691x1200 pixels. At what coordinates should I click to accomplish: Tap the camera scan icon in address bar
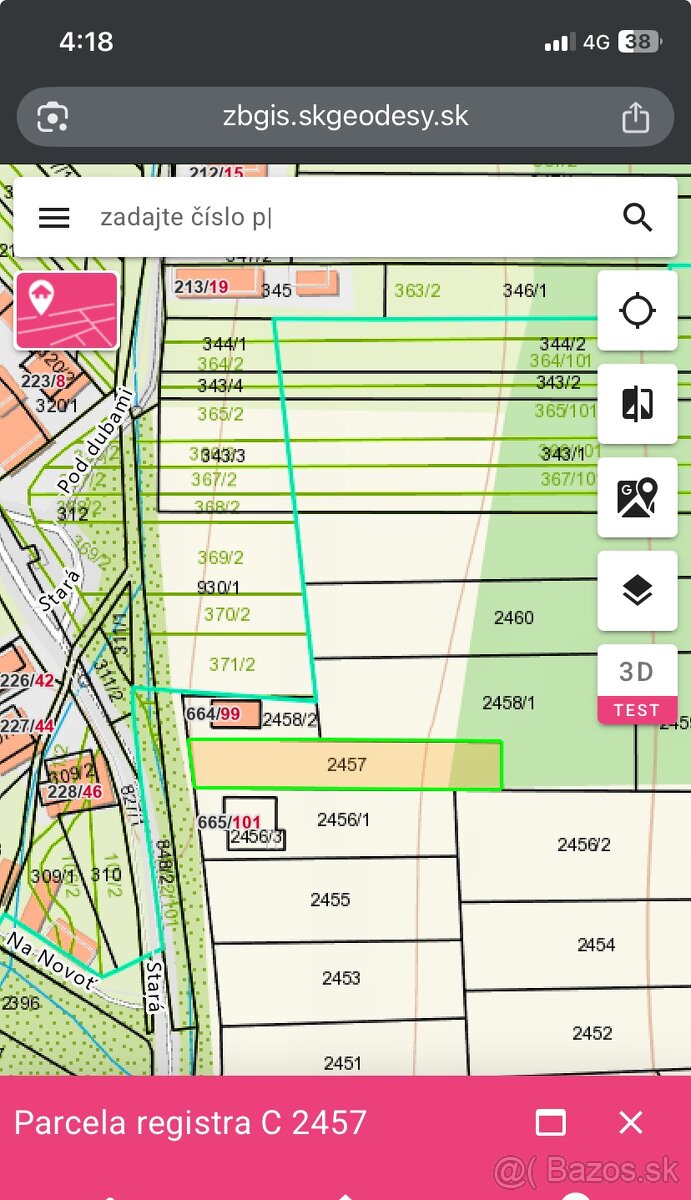(x=52, y=117)
